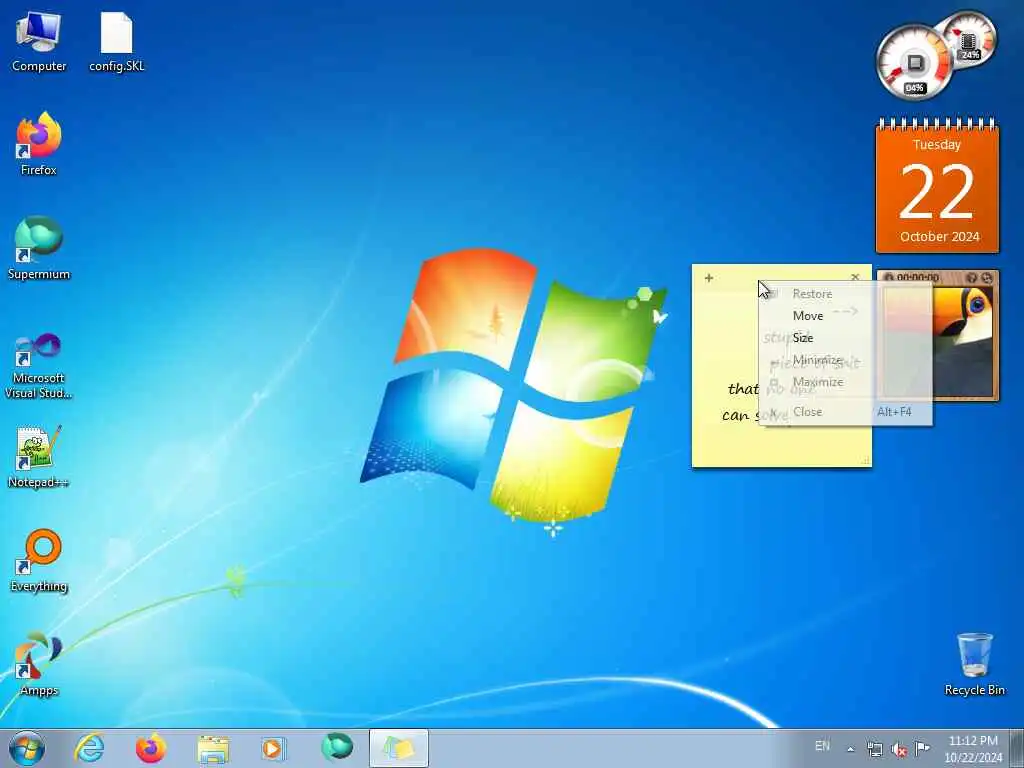Click the Show desktop strip
This screenshot has width=1024, height=768.
pyautogui.click(x=1017, y=748)
